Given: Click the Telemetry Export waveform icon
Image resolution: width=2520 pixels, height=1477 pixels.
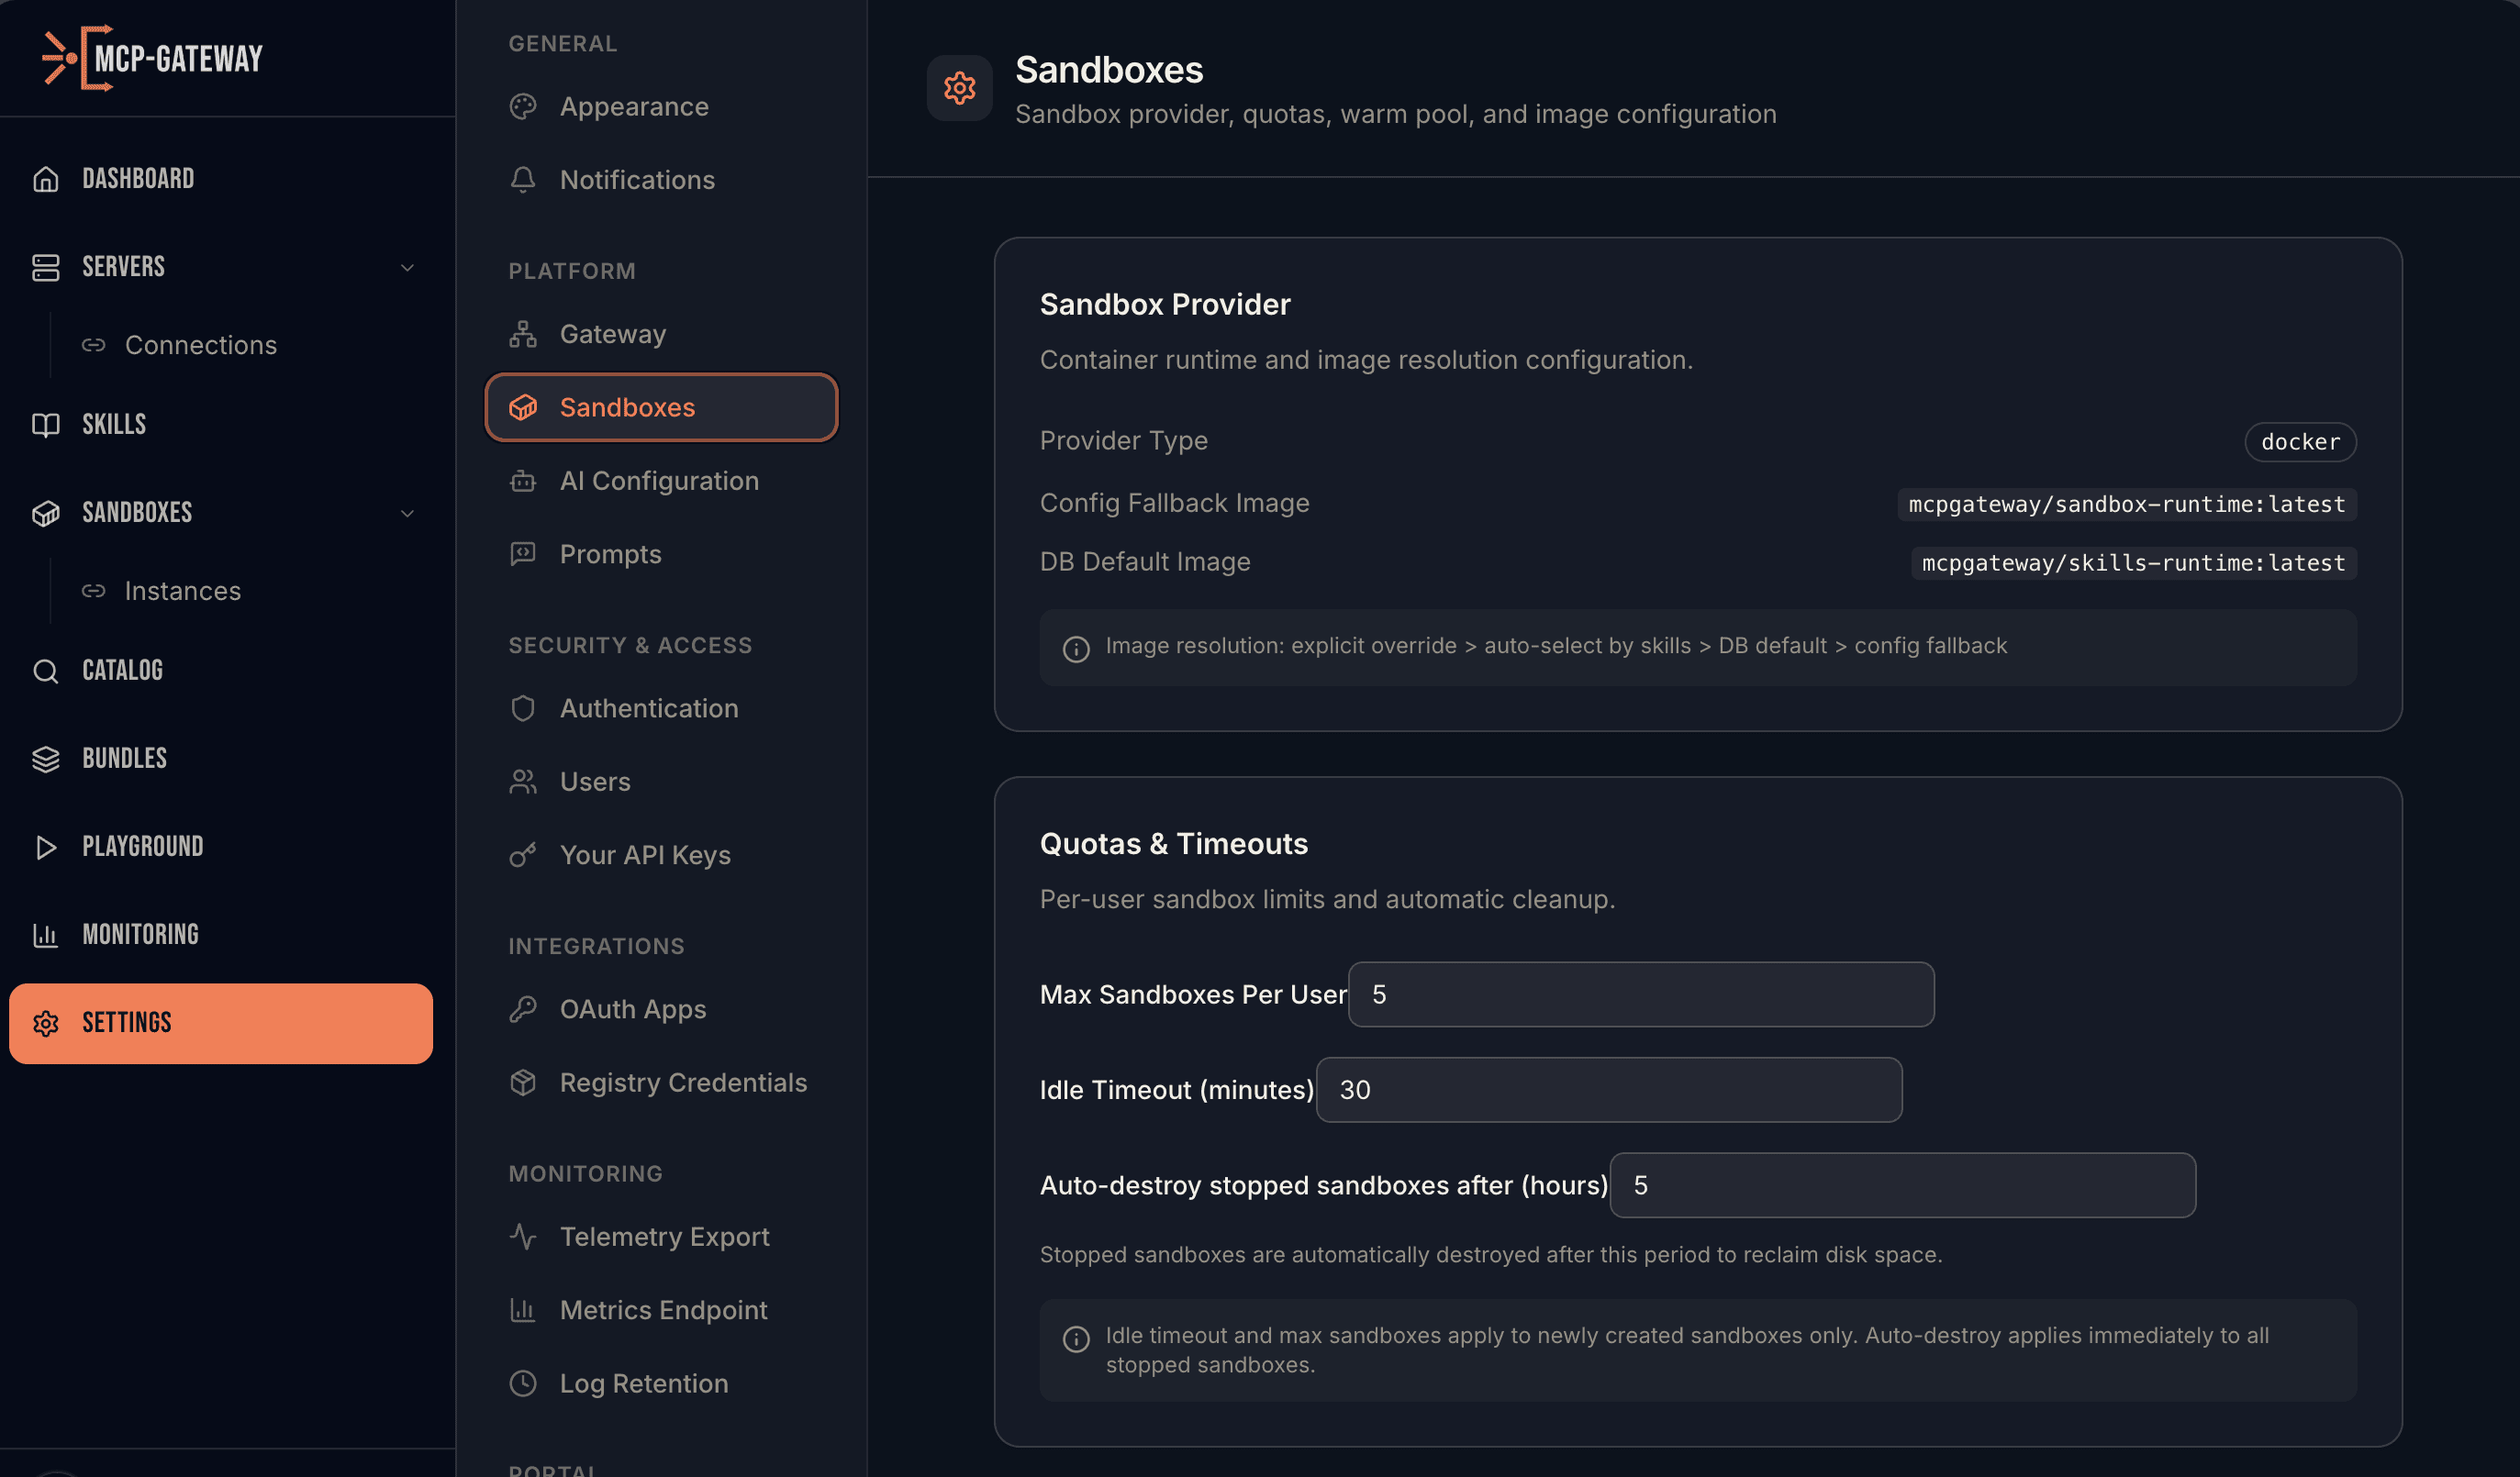Looking at the screenshot, I should (523, 1236).
